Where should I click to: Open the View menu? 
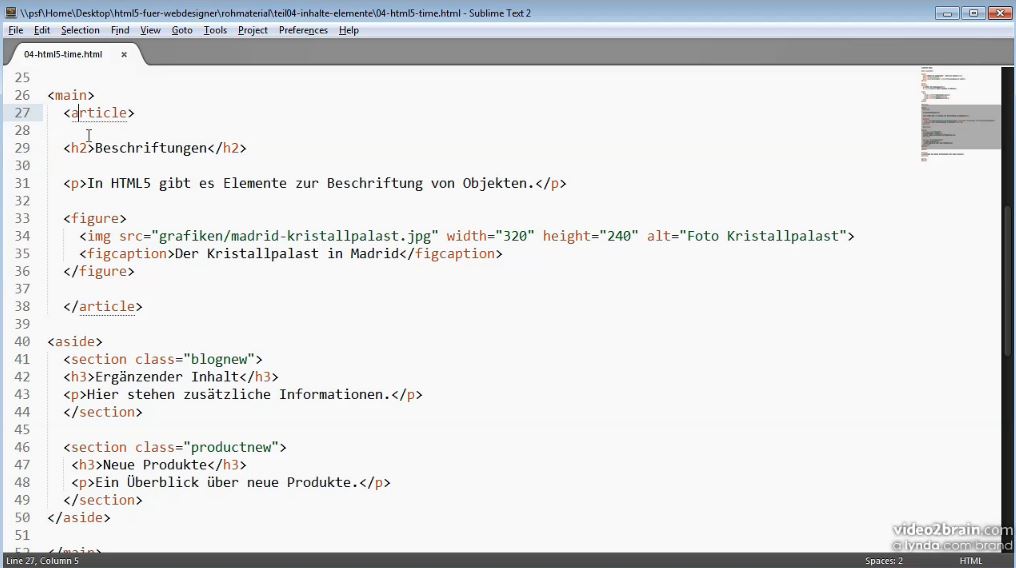(x=150, y=30)
